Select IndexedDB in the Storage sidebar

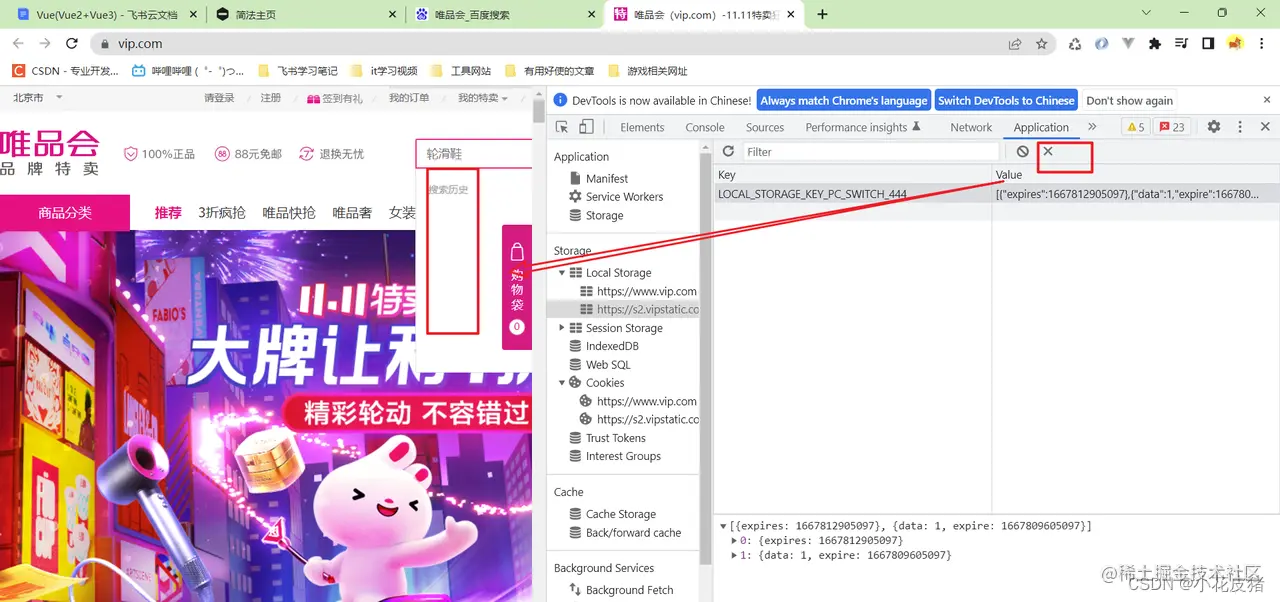tap(614, 346)
